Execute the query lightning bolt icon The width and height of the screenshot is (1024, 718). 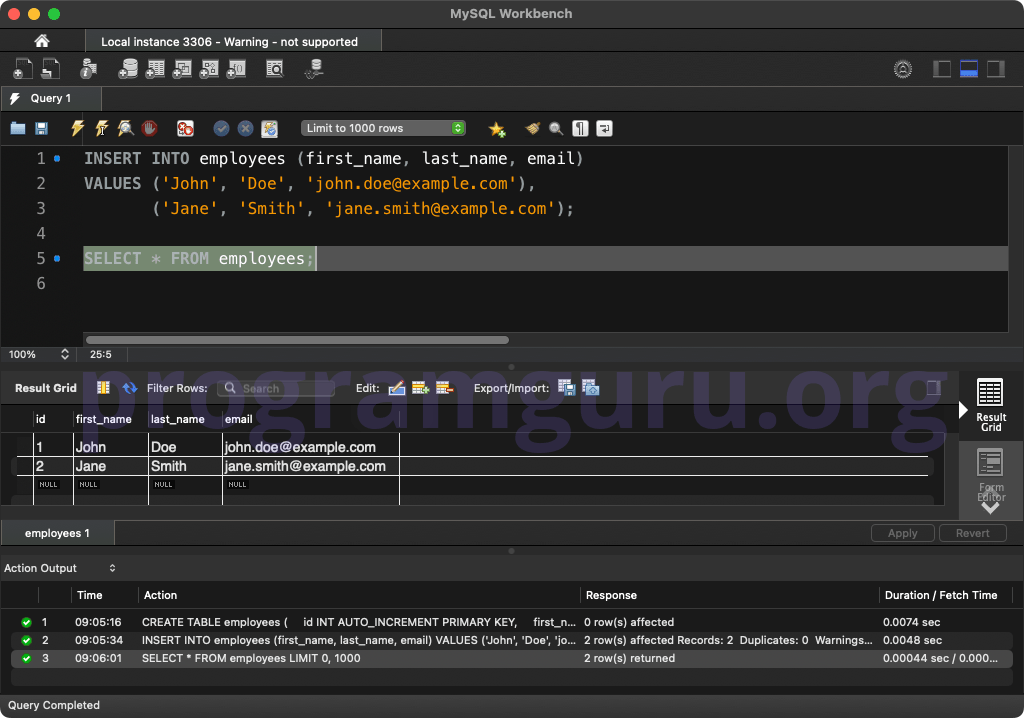78,128
